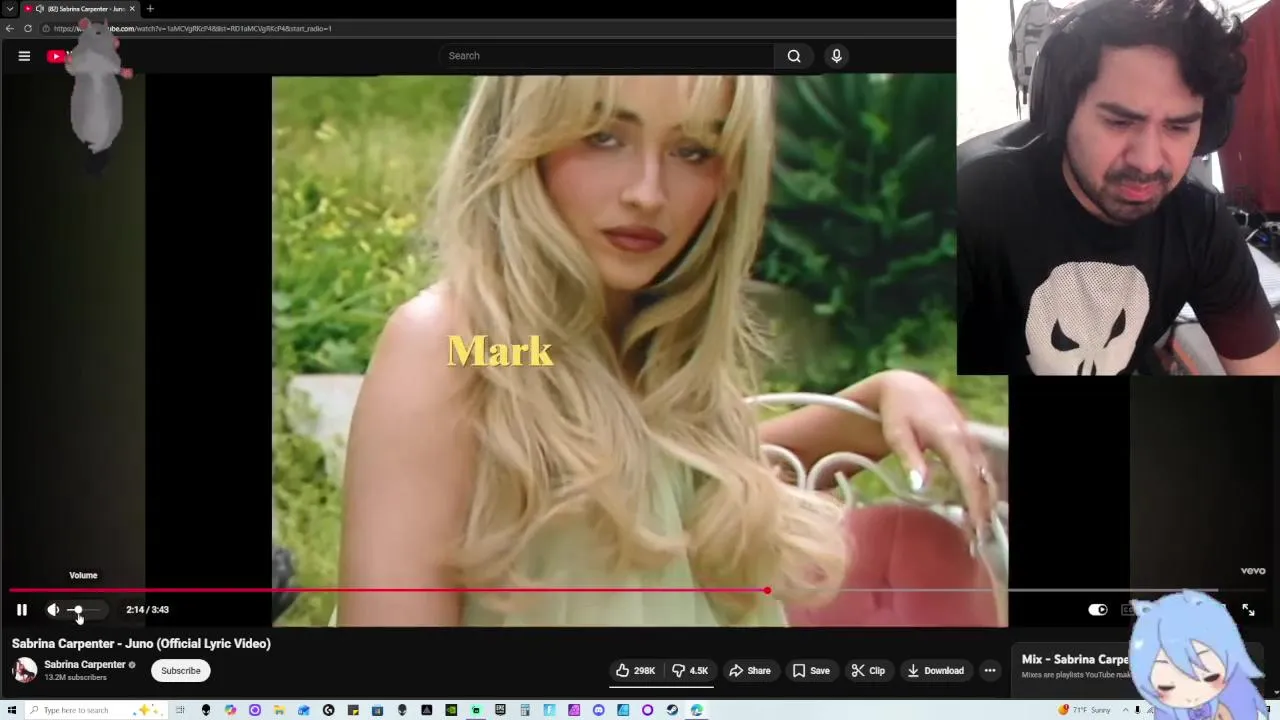Save the video to a playlist
Image resolution: width=1280 pixels, height=720 pixels.
tap(811, 670)
